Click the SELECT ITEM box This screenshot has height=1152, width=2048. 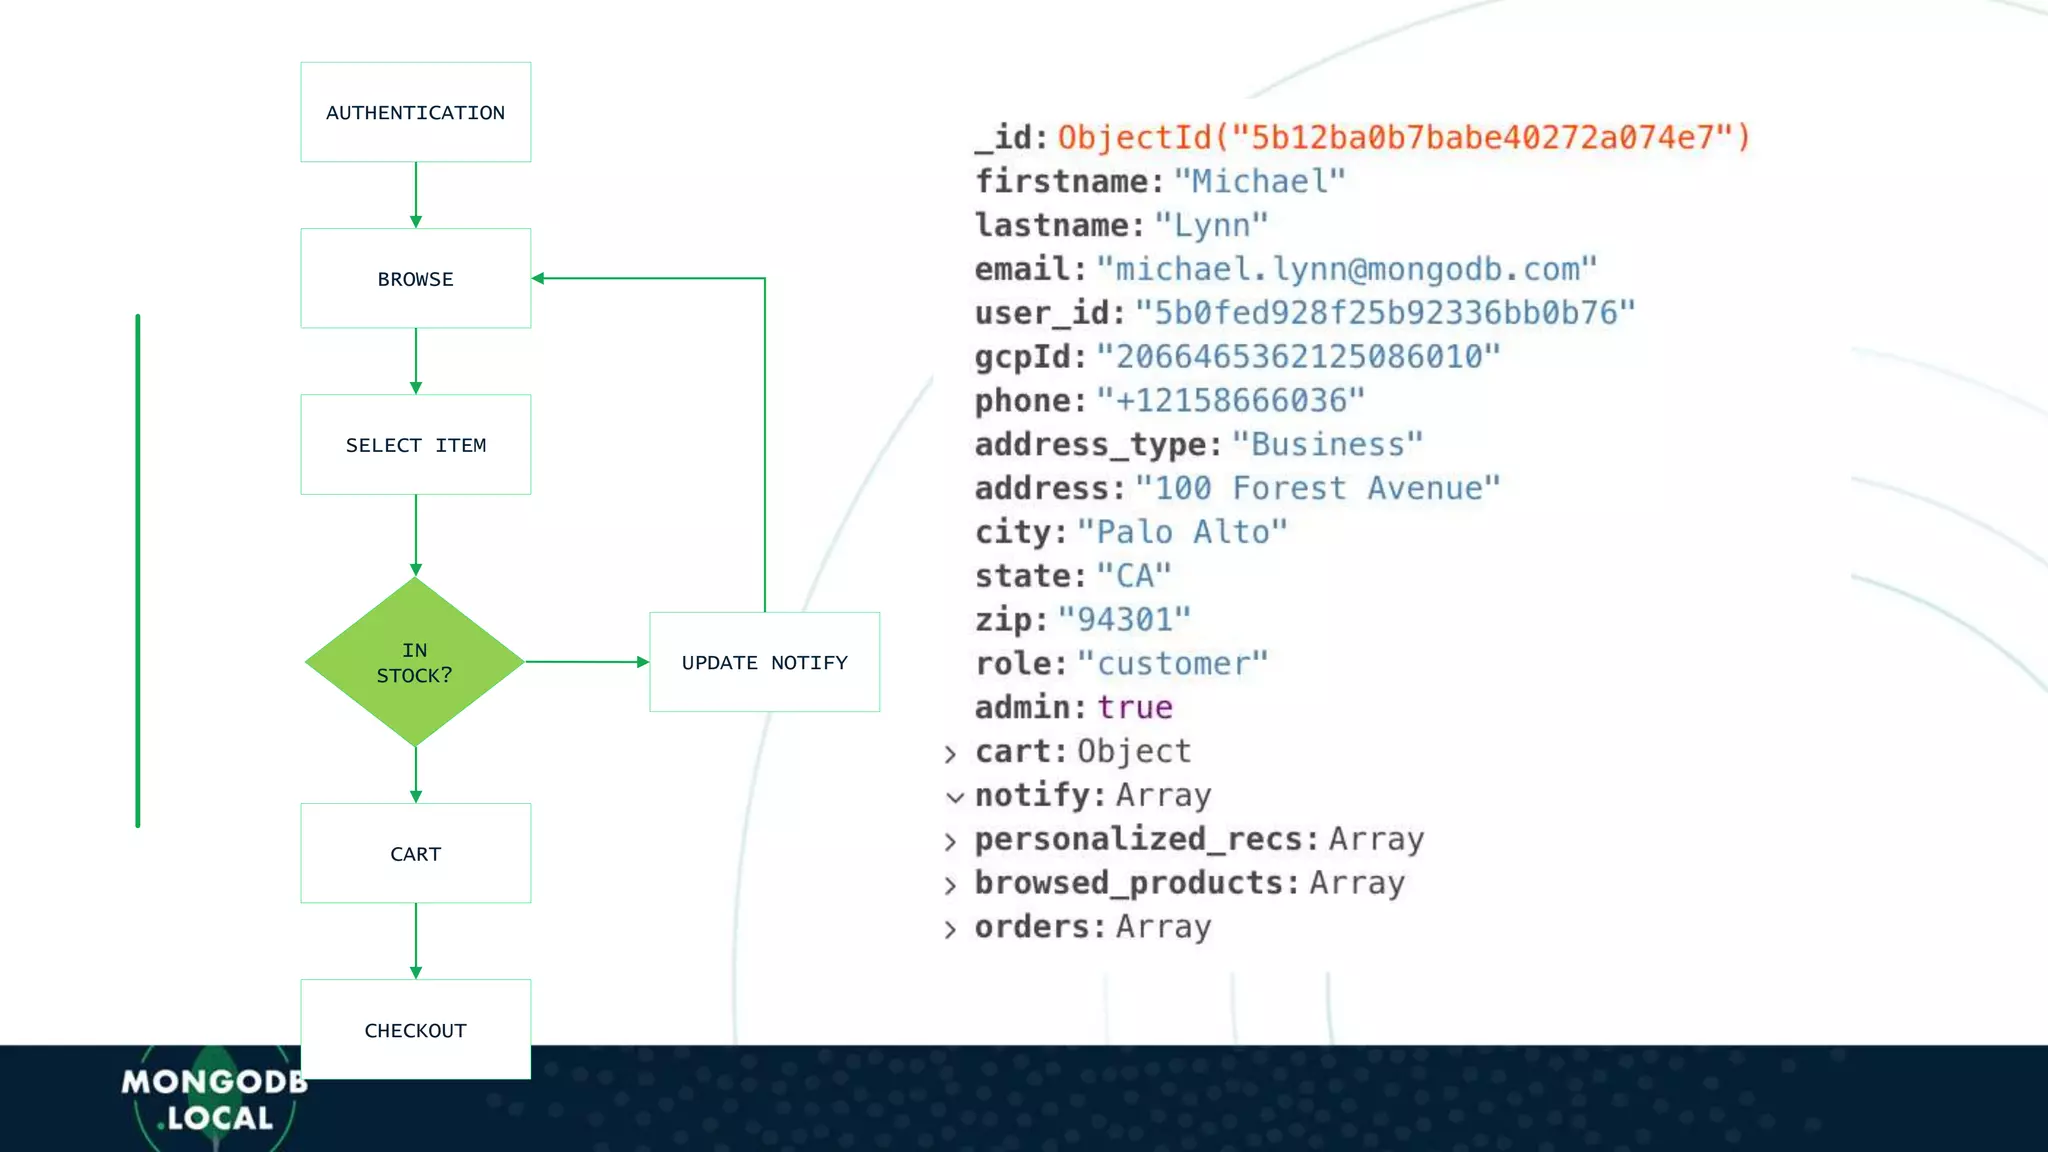pyautogui.click(x=415, y=444)
